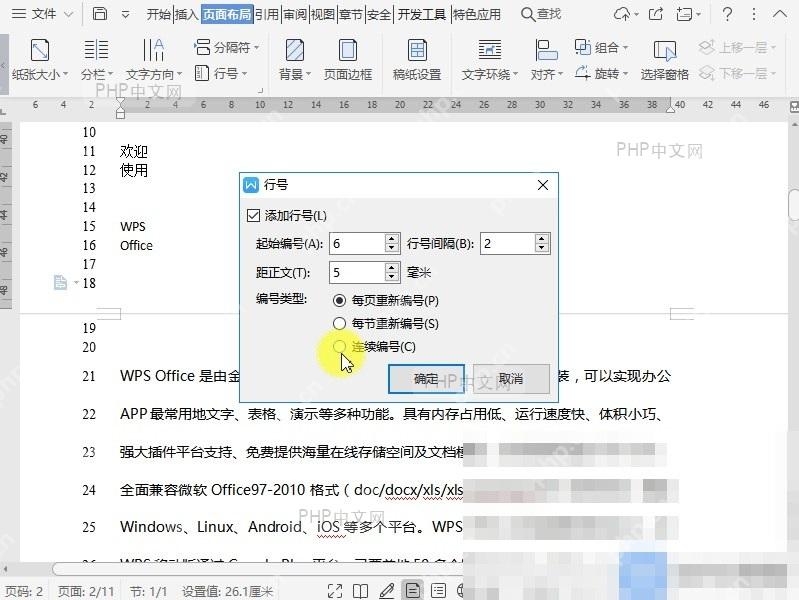Screen dimensions: 799x600
Task: Select the 每节重新编号 radio button
Action: (339, 323)
